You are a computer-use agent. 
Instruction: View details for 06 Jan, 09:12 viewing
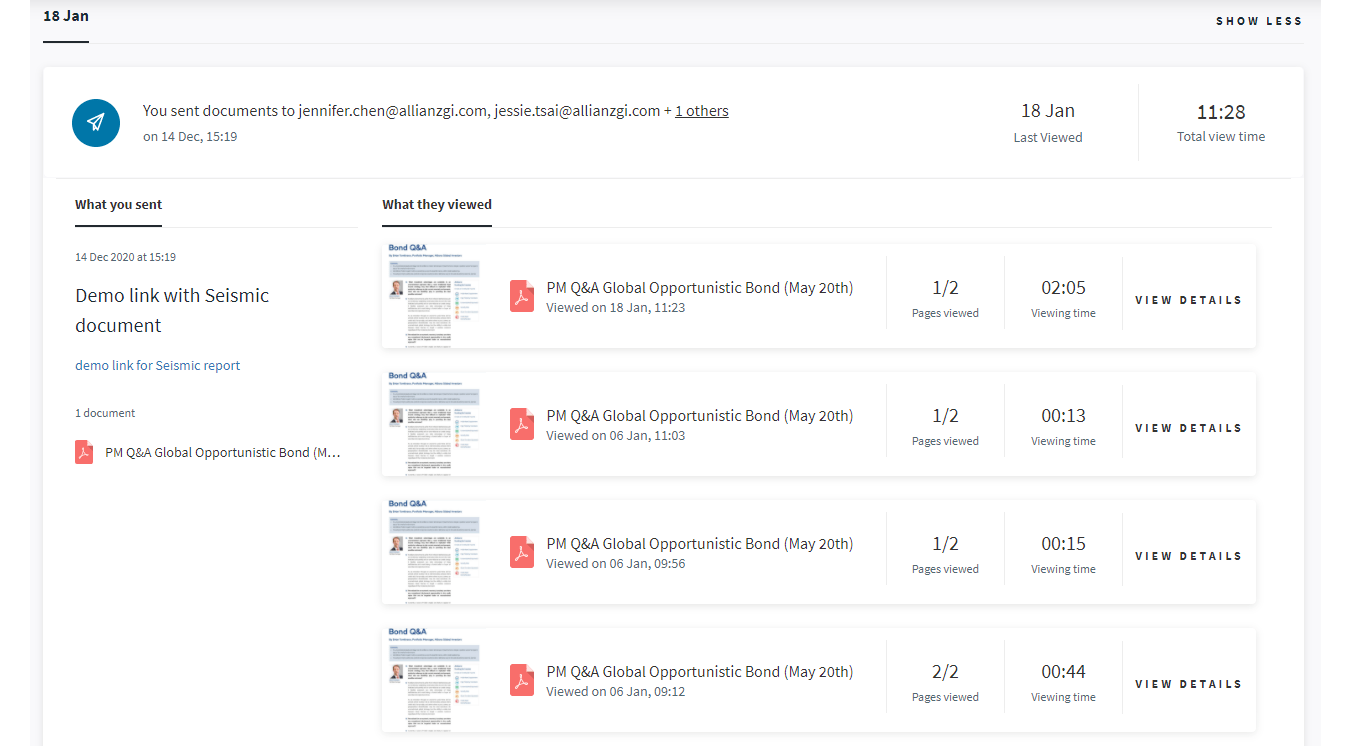pos(1188,684)
